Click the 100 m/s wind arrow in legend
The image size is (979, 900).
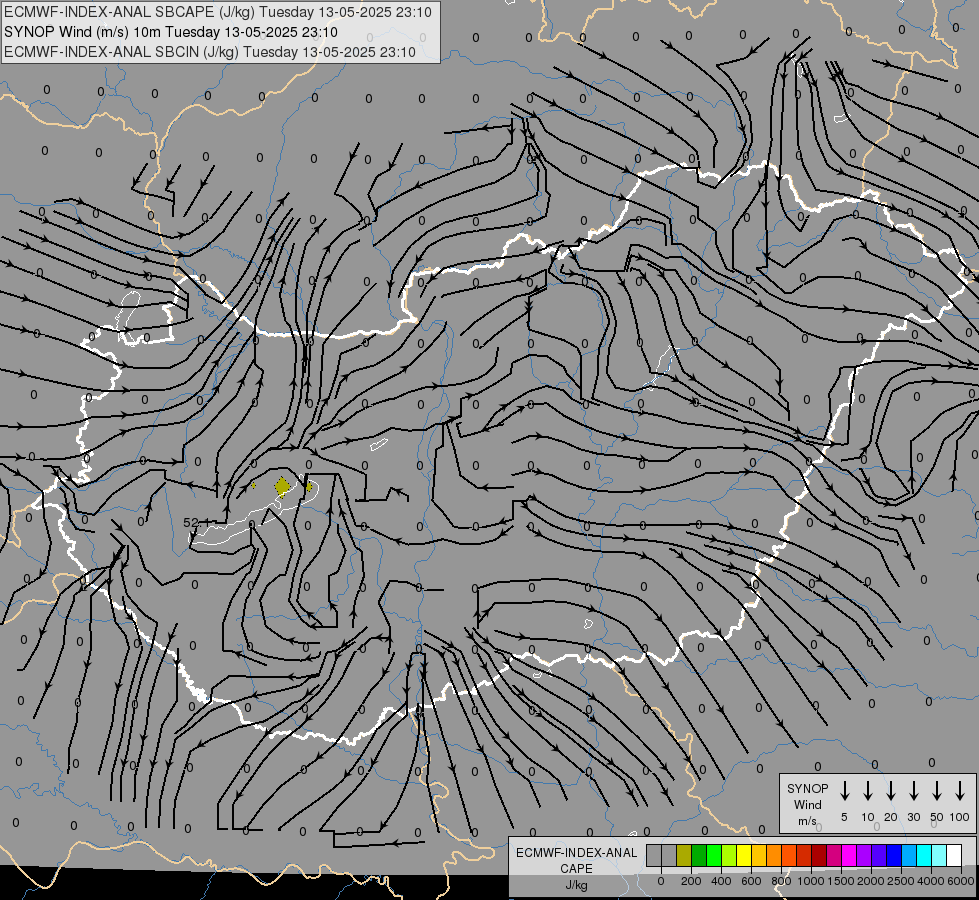[x=960, y=791]
